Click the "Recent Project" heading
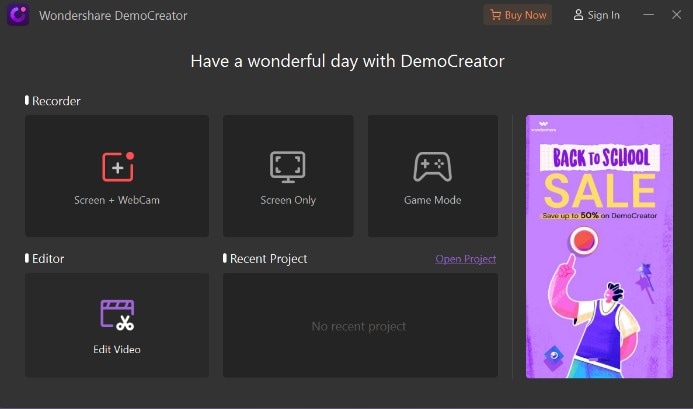Screen dimensions: 693x409 click(x=268, y=259)
